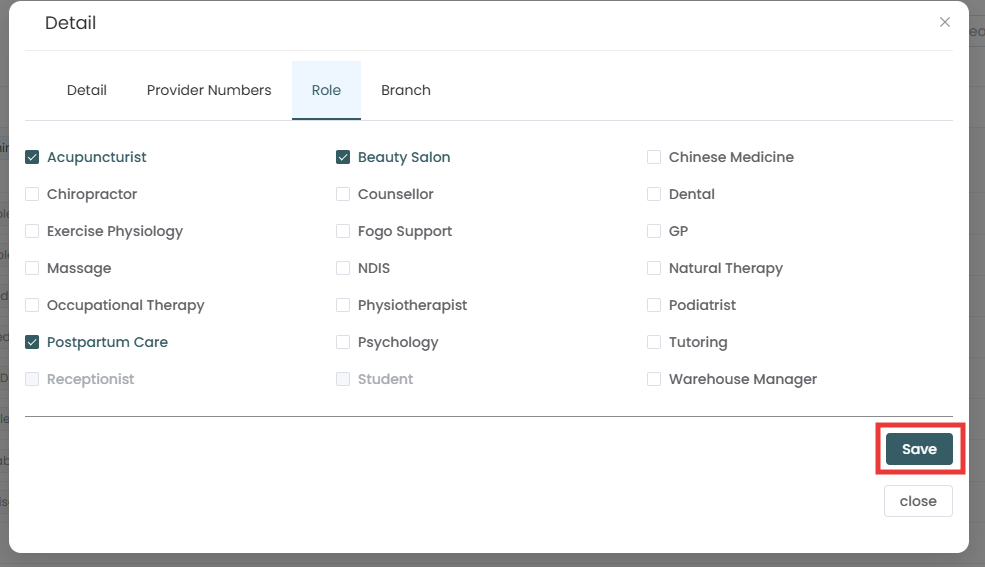Check the Tutoring checkbox

tap(654, 342)
